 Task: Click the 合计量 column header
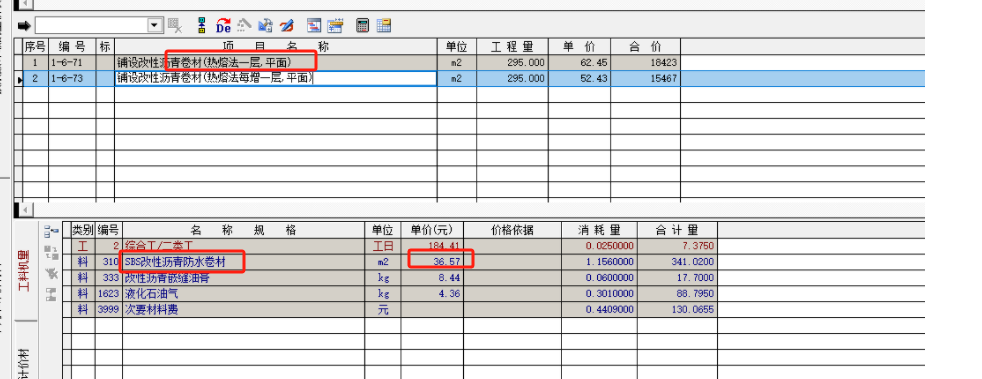678,229
